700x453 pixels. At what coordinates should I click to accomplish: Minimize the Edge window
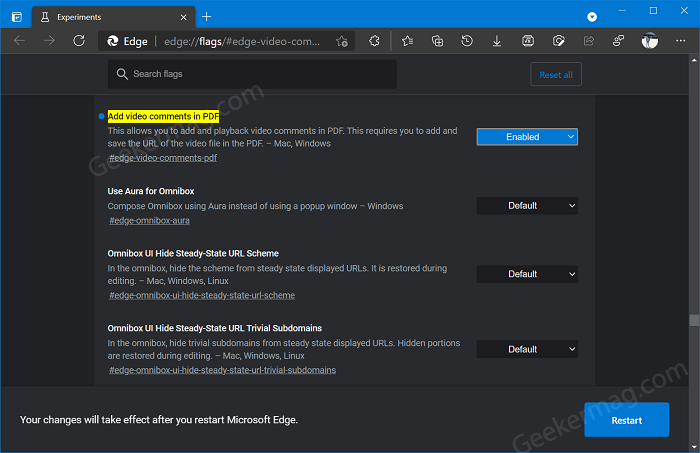622,10
